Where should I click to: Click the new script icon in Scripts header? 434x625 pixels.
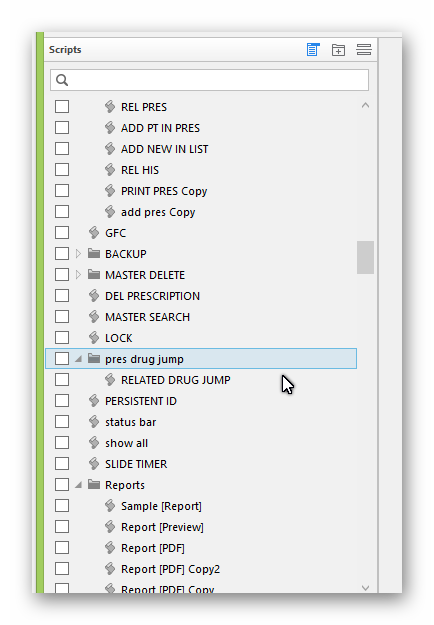click(313, 50)
